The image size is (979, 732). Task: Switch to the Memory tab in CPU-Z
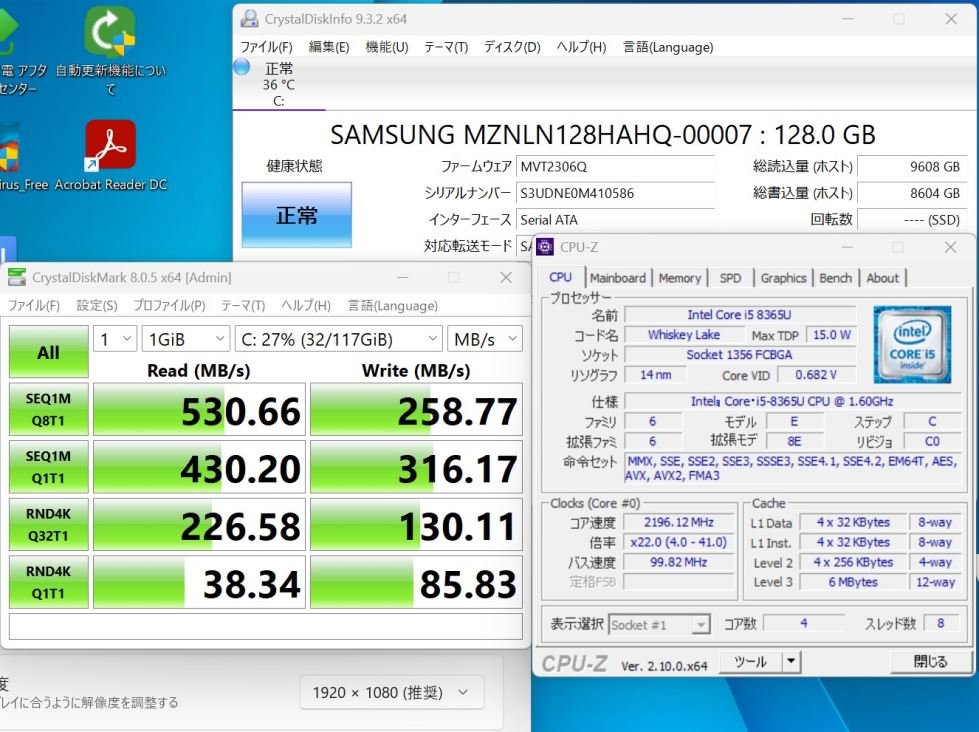pos(679,278)
